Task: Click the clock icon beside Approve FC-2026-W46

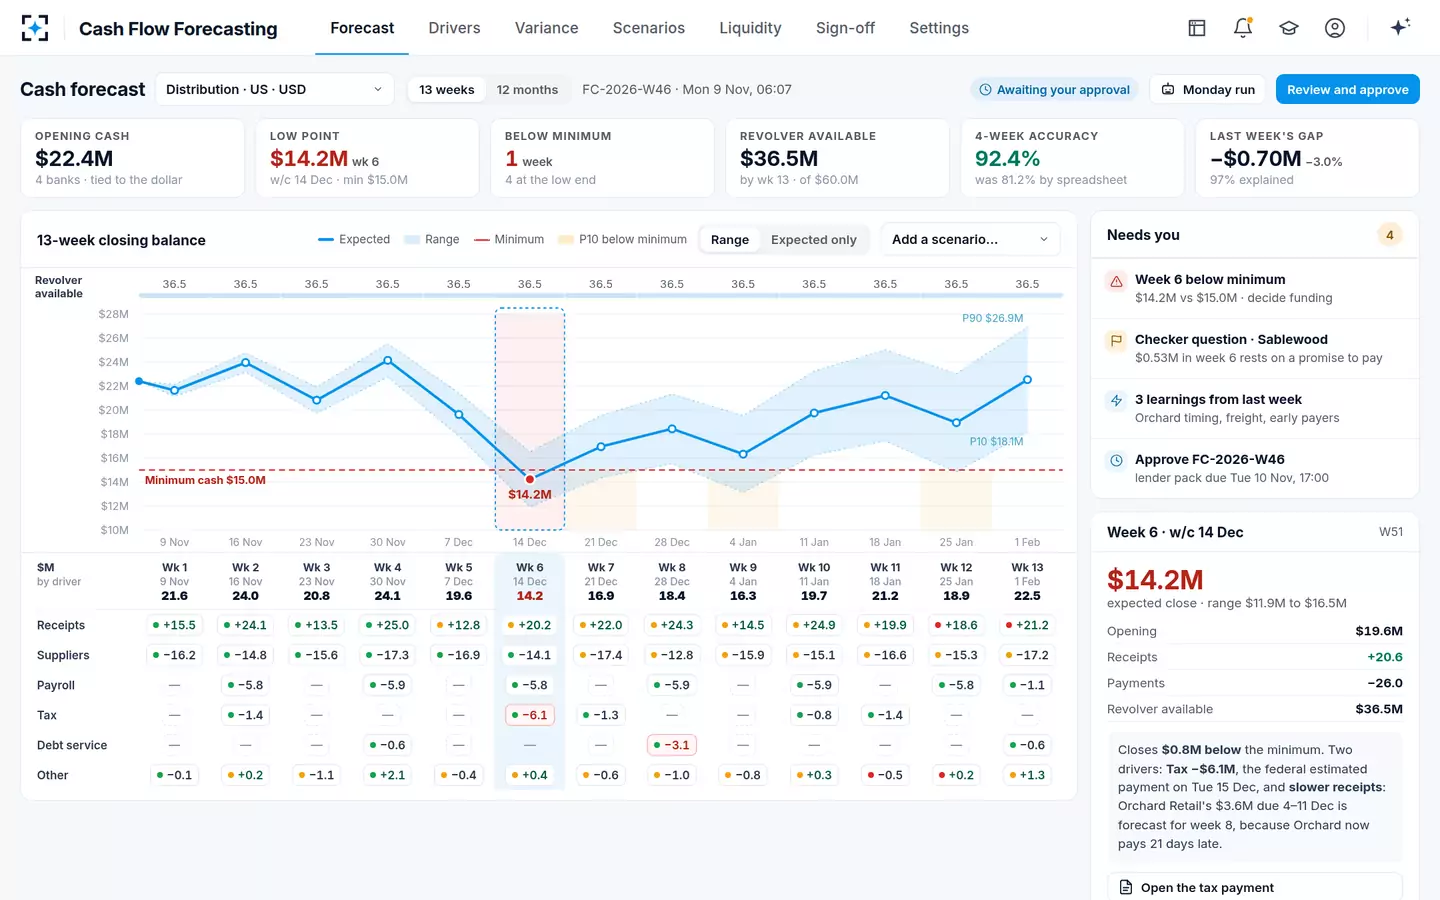Action: coord(1116,461)
